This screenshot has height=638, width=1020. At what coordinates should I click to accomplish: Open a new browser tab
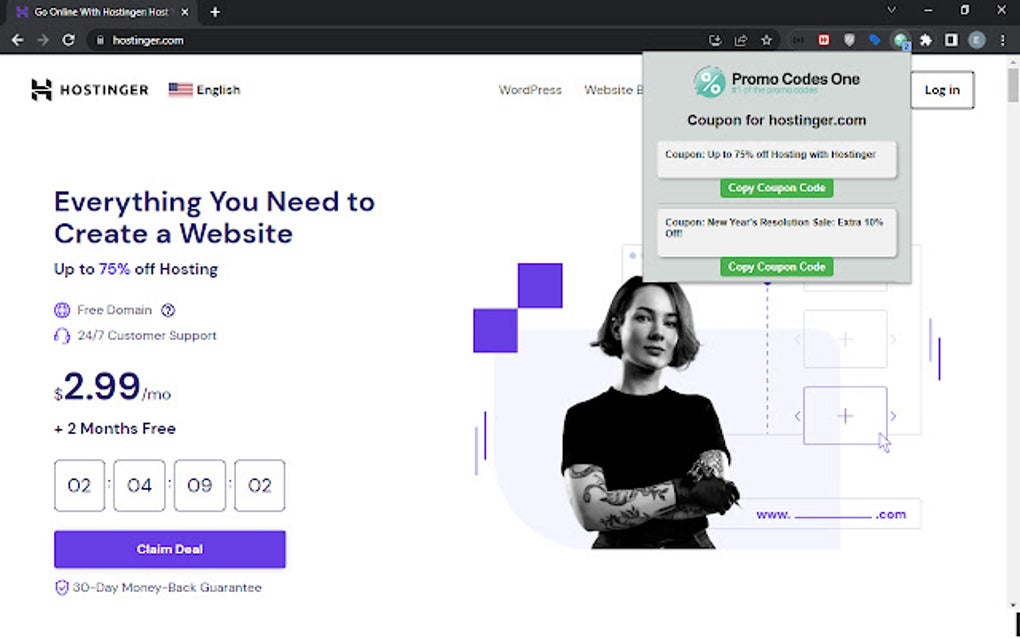(x=215, y=12)
